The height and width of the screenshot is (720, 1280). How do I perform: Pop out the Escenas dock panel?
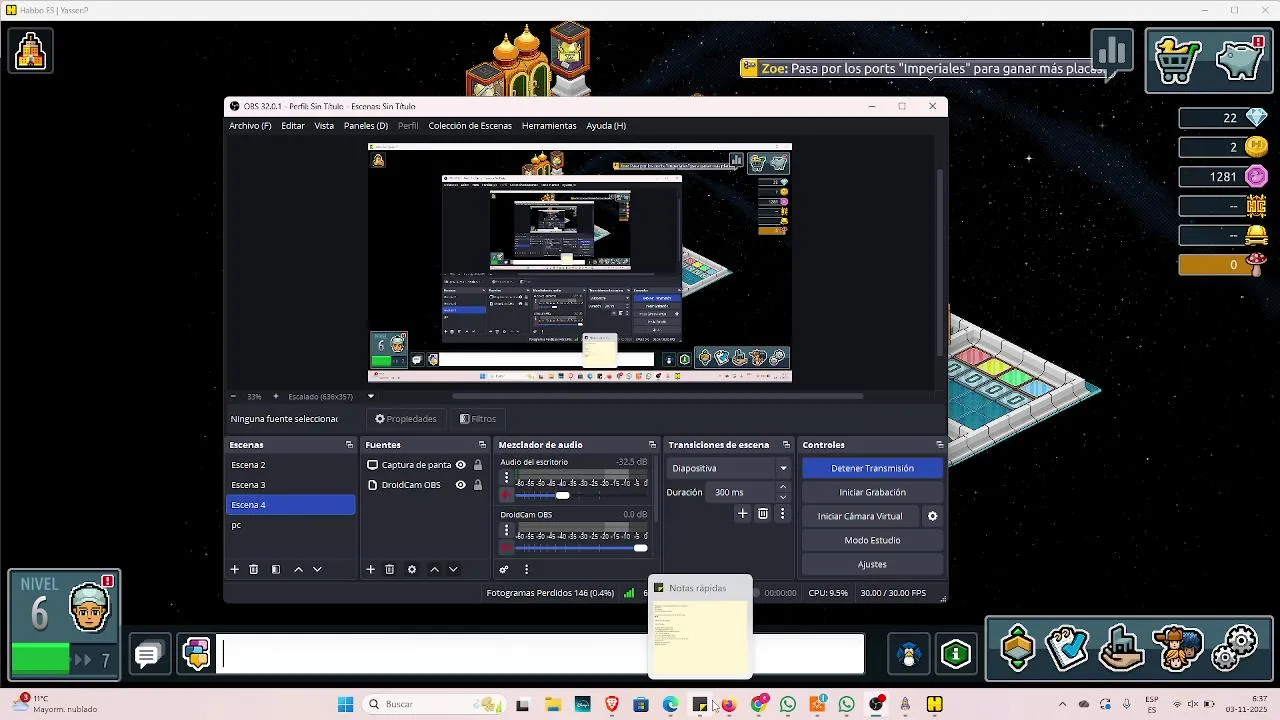click(x=349, y=445)
